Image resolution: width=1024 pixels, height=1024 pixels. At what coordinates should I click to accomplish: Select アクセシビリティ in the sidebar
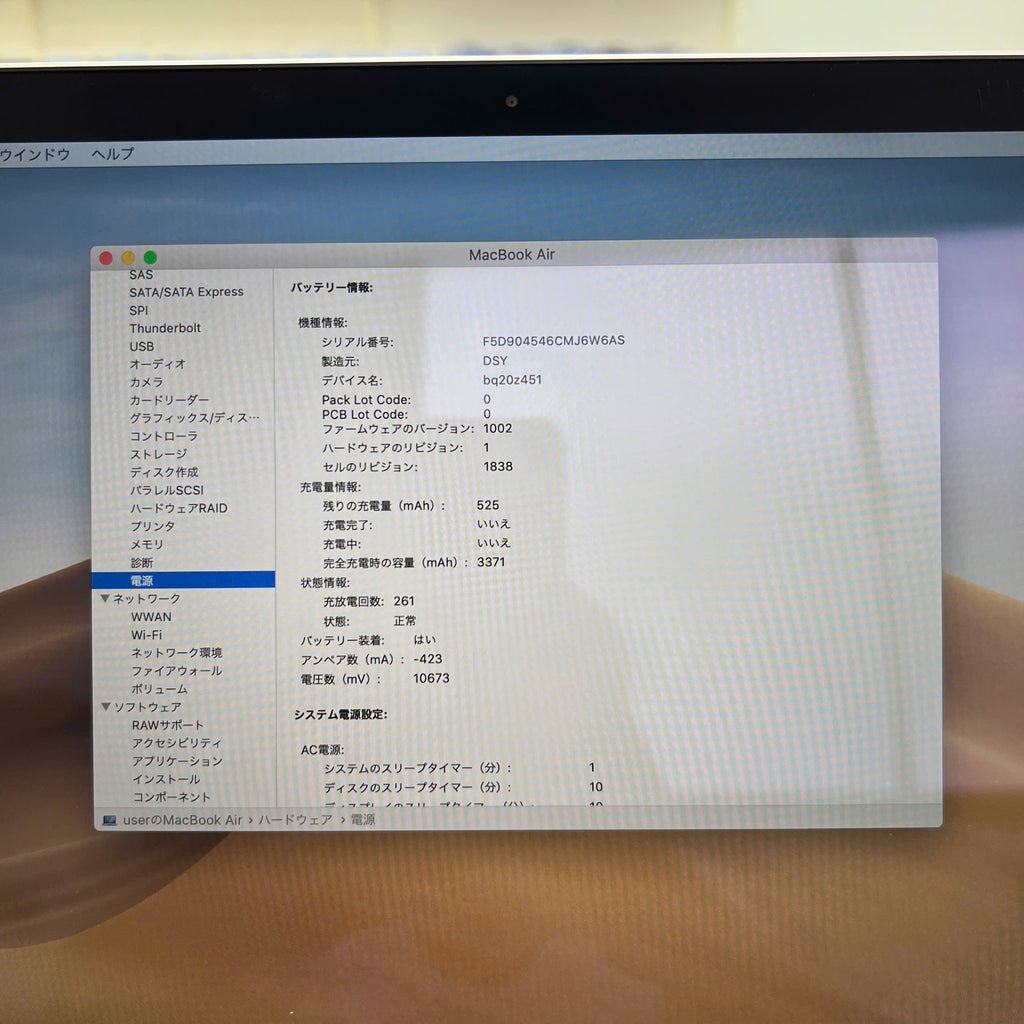(177, 743)
